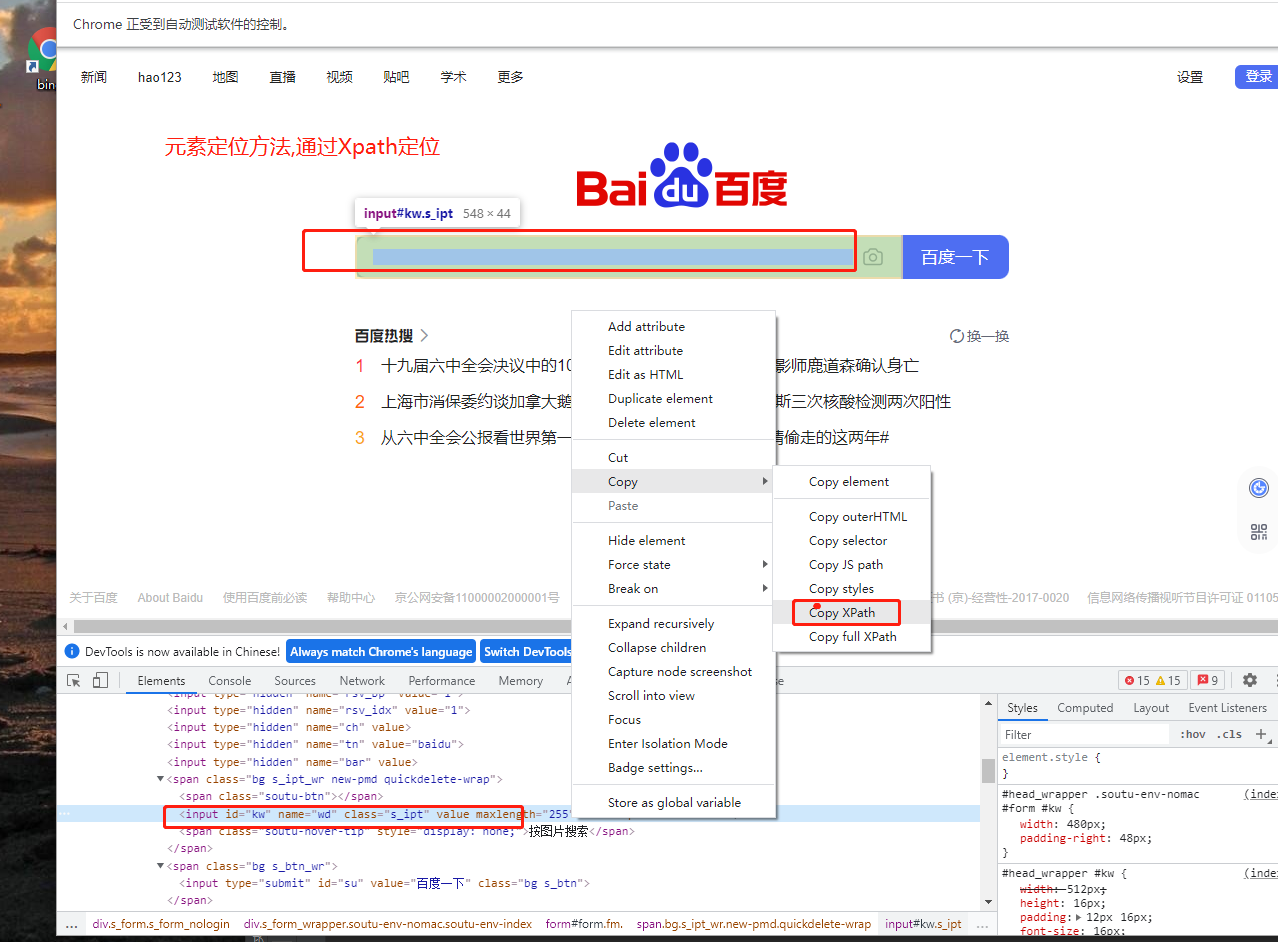Viewport: 1278px width, 942px height.
Task: Select Copy JS path
Action: click(852, 565)
